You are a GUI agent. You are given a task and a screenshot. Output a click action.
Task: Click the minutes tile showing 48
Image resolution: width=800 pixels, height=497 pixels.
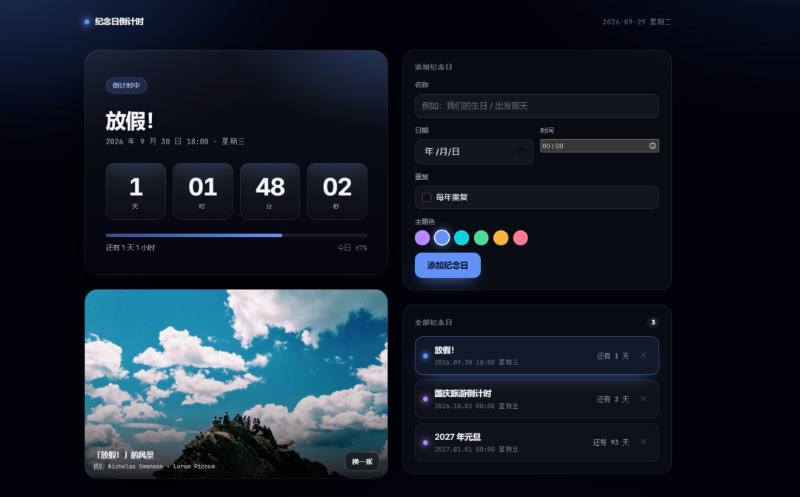point(270,191)
